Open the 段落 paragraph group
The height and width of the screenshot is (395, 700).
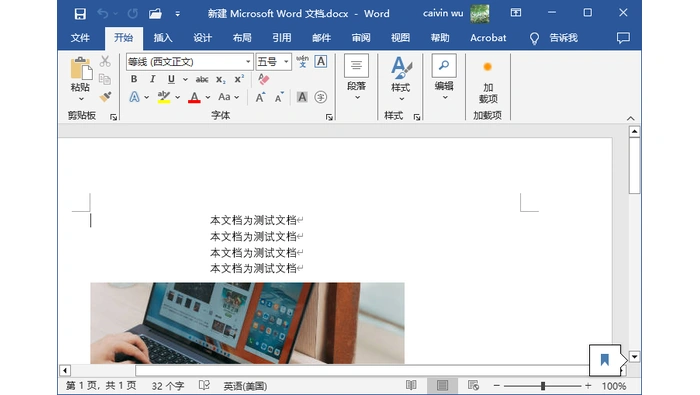356,77
